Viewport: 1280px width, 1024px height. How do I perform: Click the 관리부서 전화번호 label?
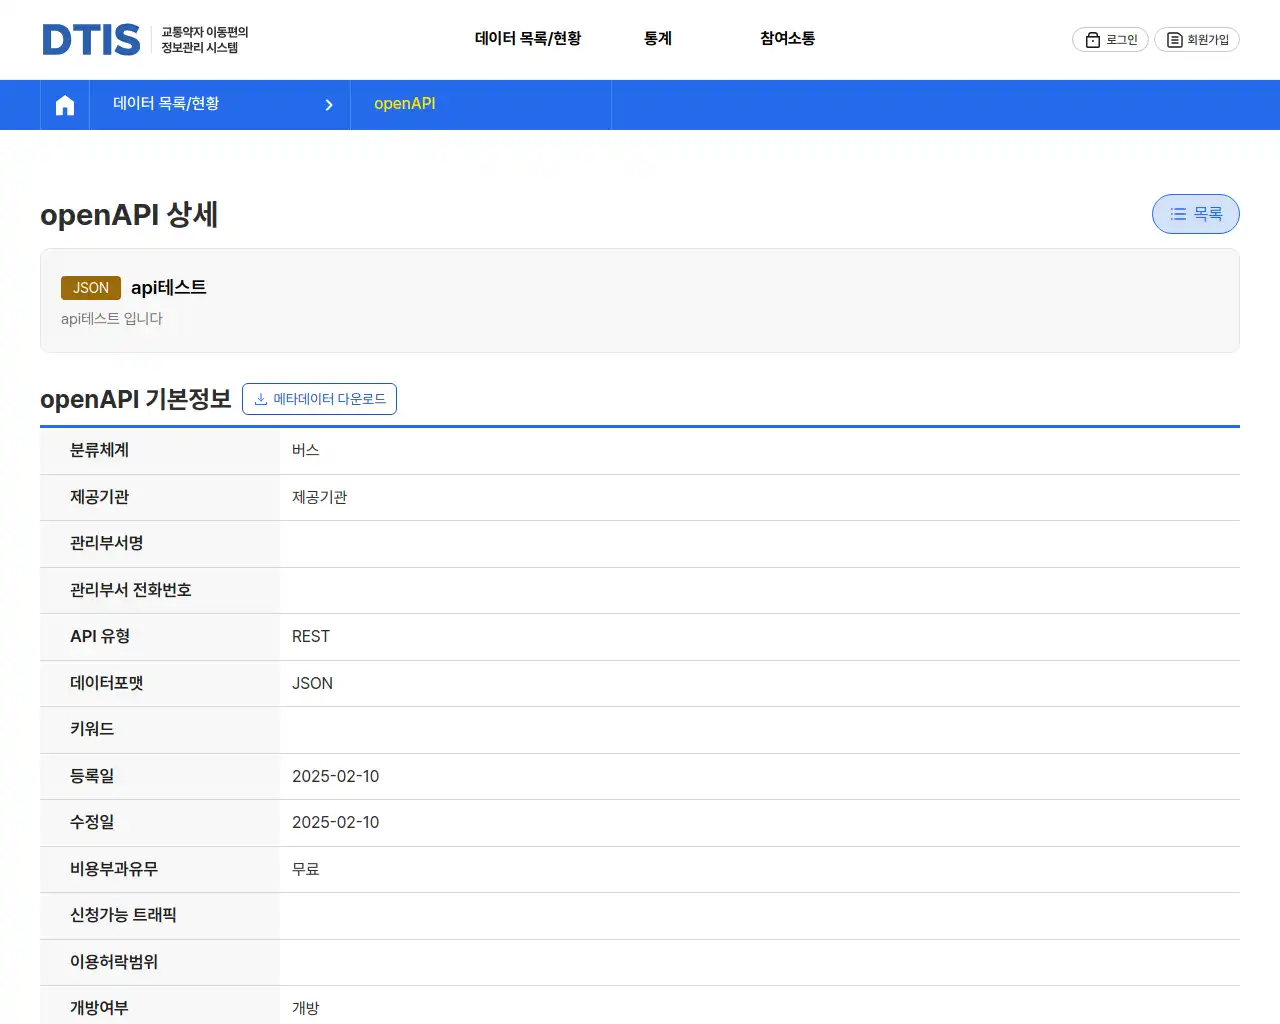(131, 590)
